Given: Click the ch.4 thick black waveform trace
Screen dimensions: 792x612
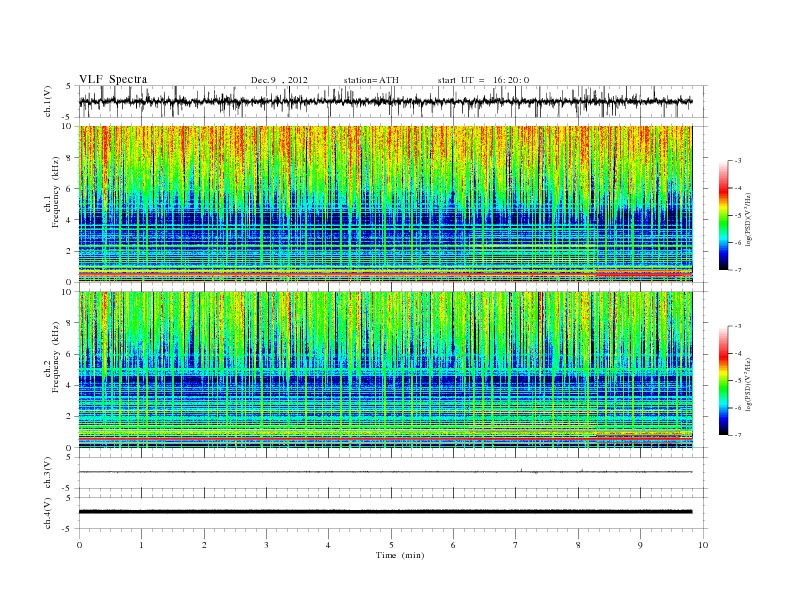Looking at the screenshot, I should 385,512.
